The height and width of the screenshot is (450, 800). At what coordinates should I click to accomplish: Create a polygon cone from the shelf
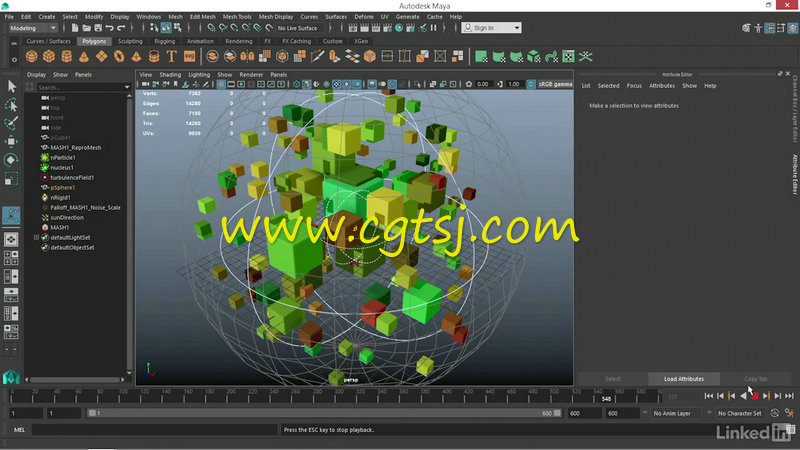84,56
